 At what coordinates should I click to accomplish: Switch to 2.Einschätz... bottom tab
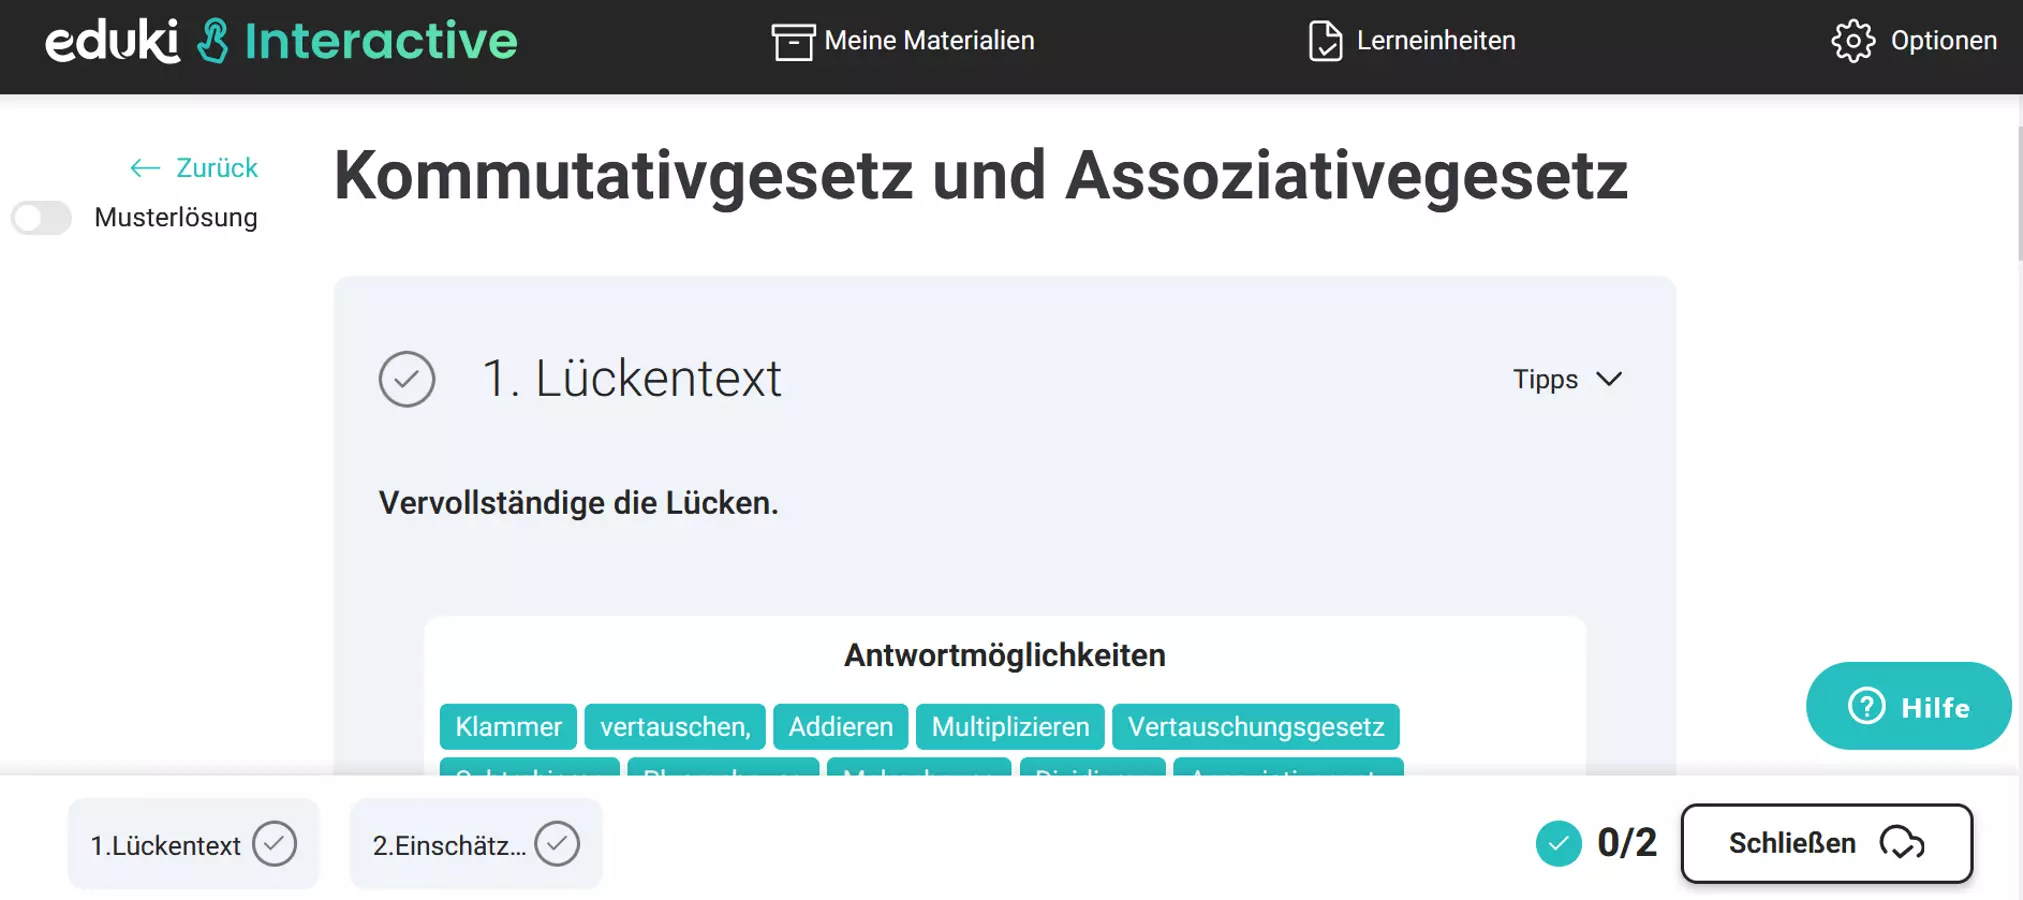pos(476,844)
